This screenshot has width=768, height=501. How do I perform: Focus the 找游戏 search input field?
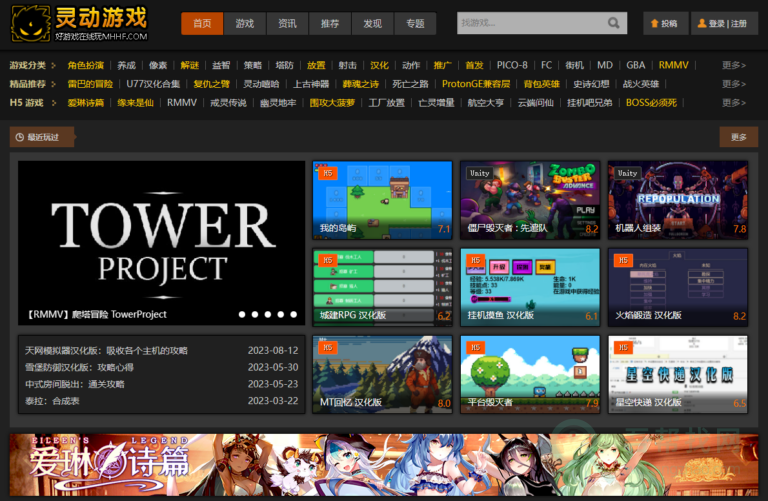[530, 23]
